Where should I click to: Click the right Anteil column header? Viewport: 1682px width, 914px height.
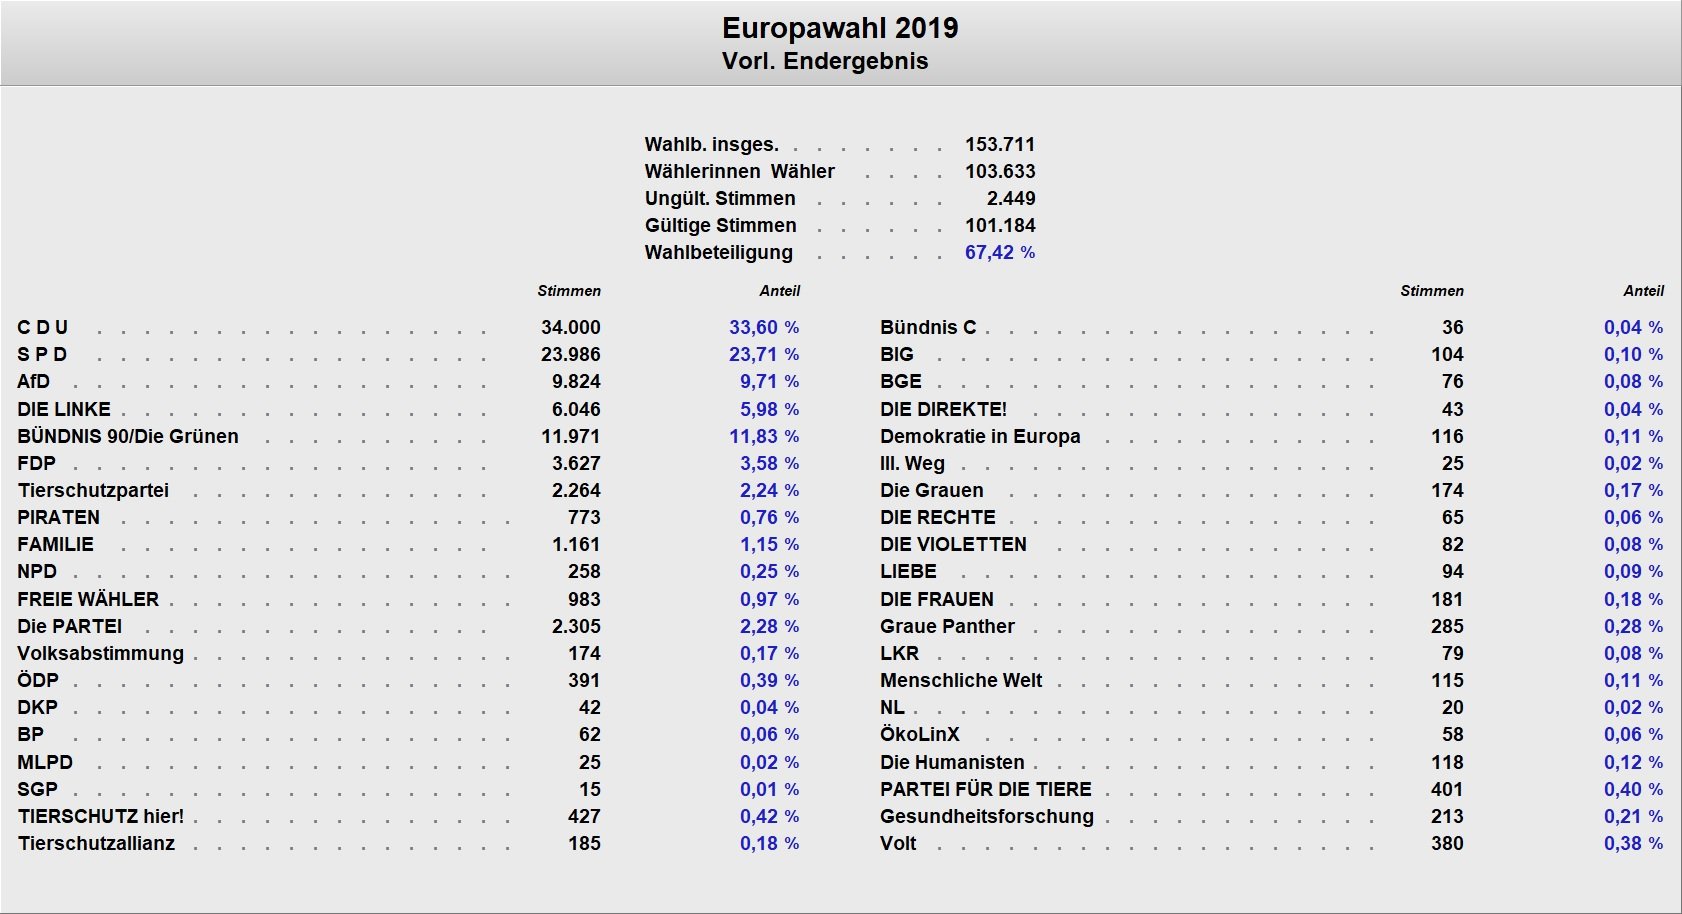[x=1643, y=291]
